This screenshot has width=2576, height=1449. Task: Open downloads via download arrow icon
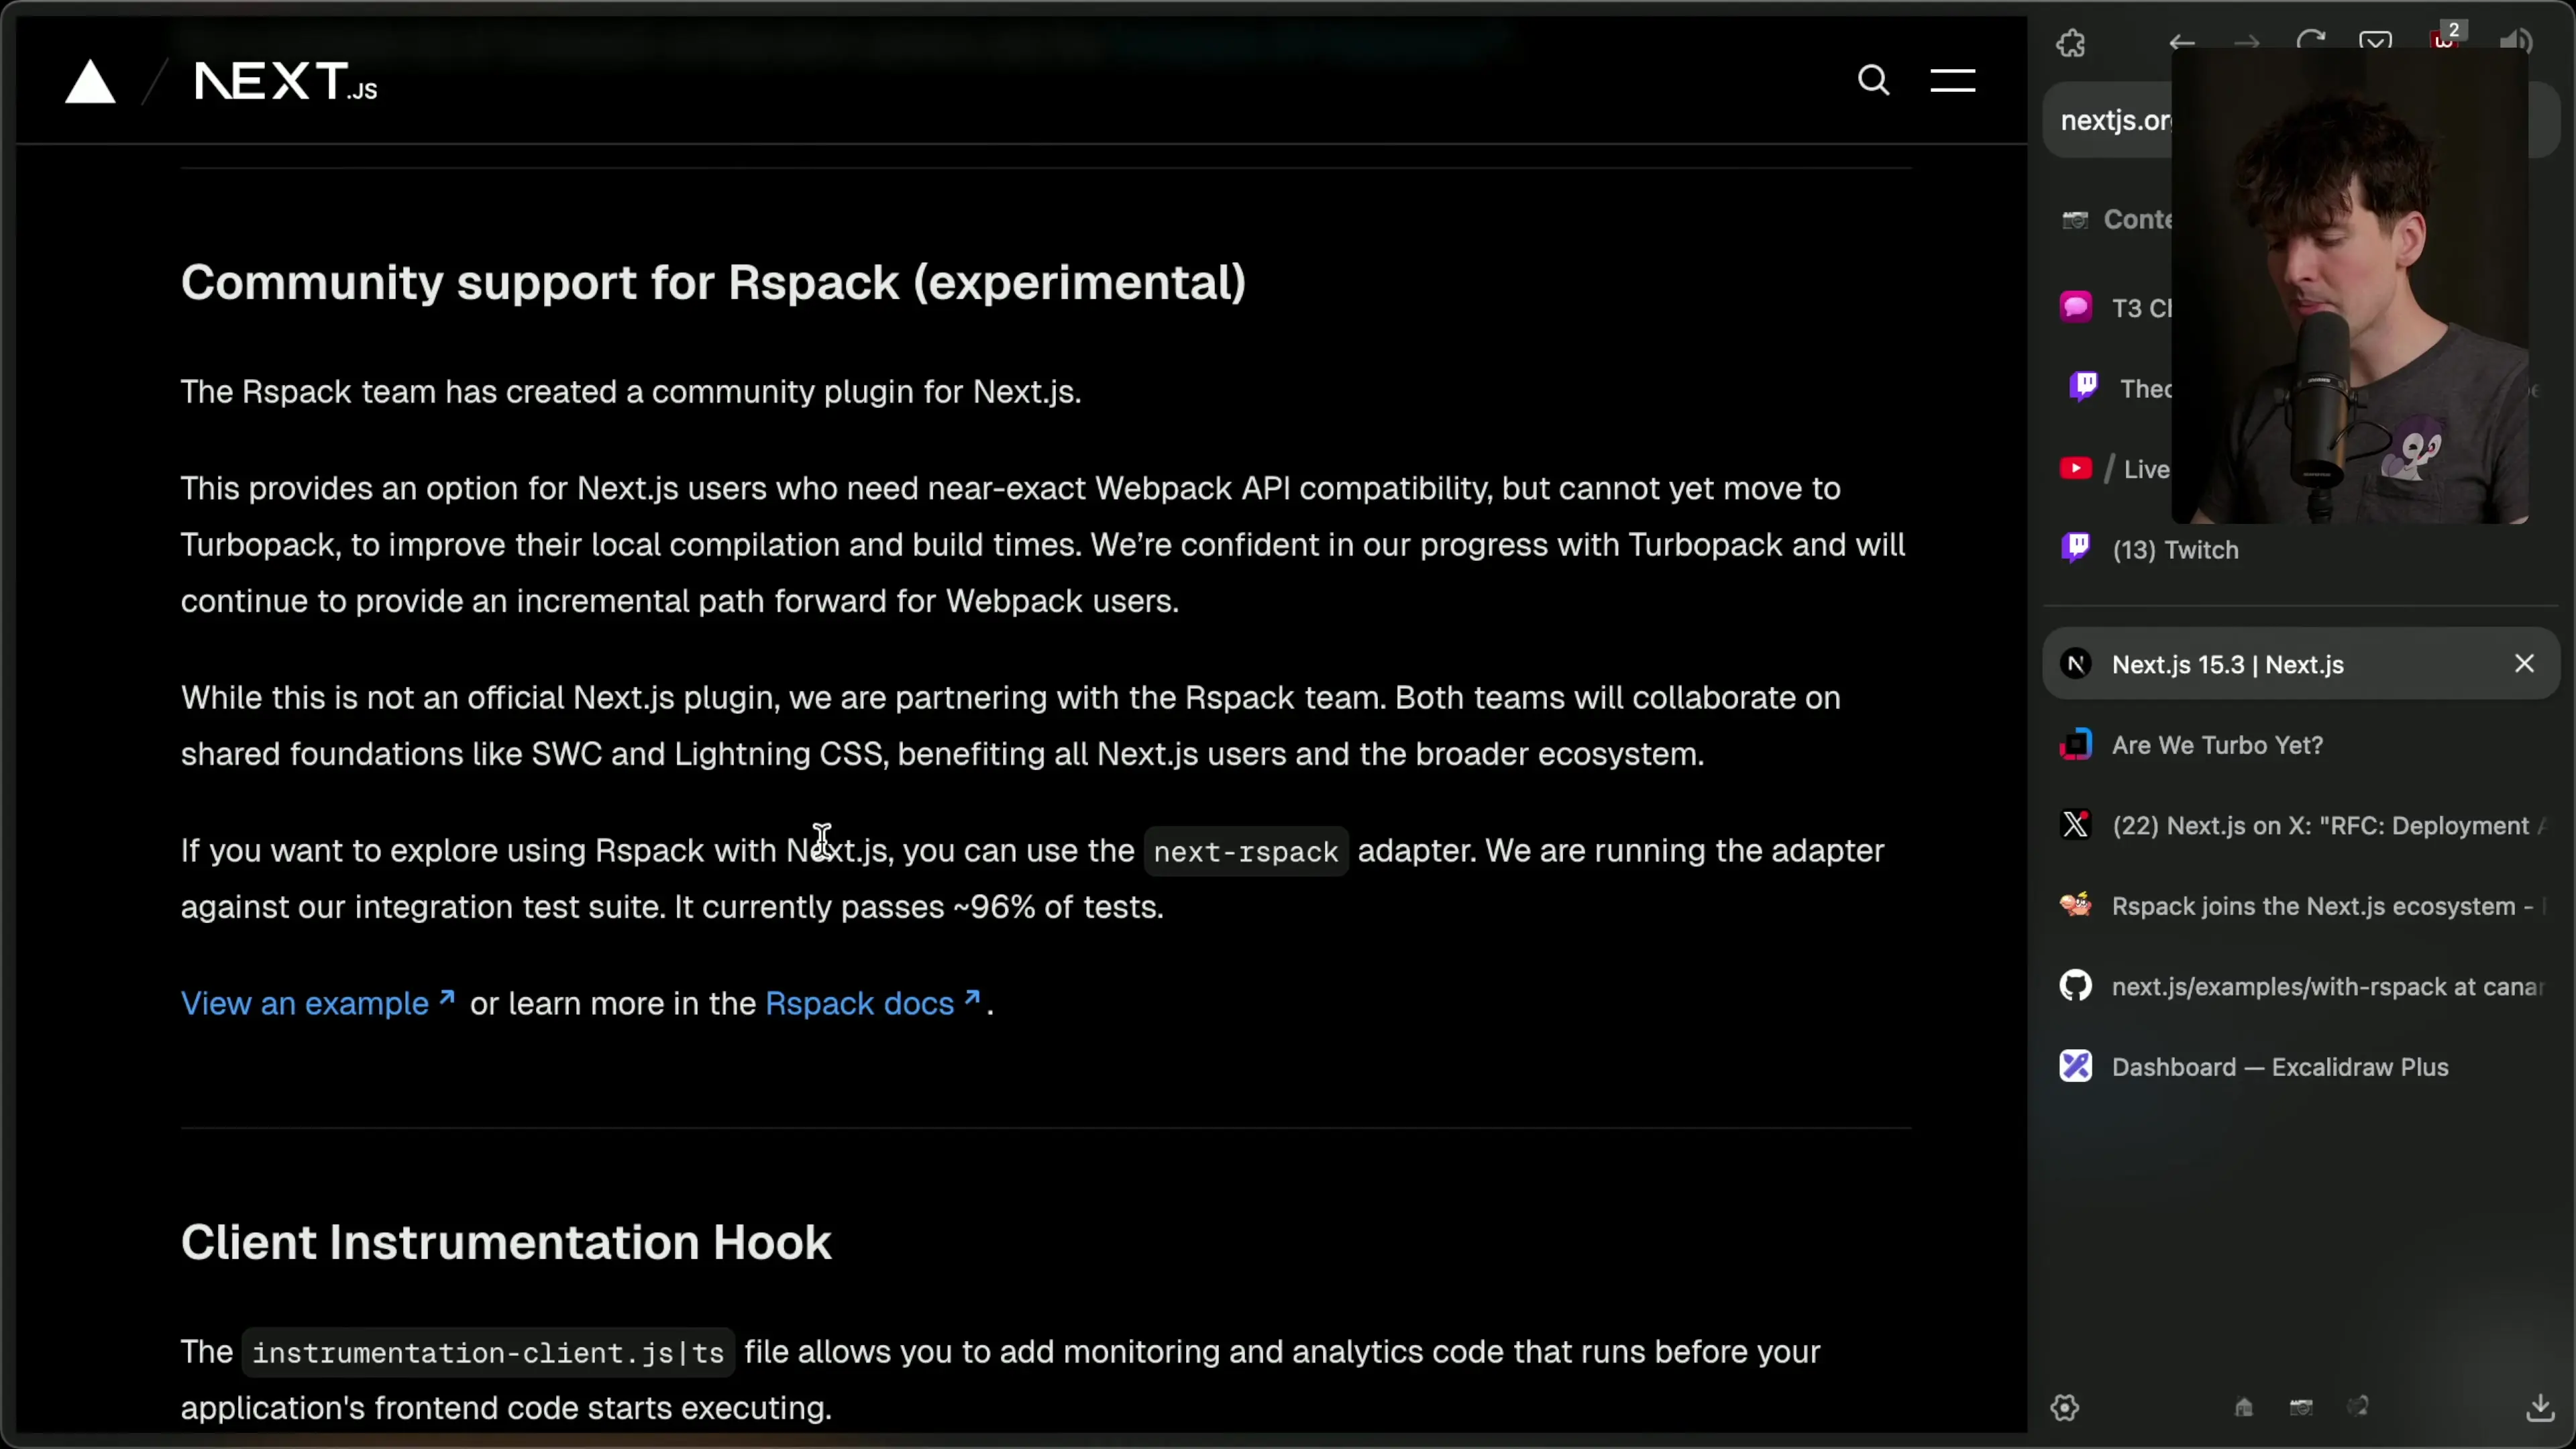pos(2540,1408)
